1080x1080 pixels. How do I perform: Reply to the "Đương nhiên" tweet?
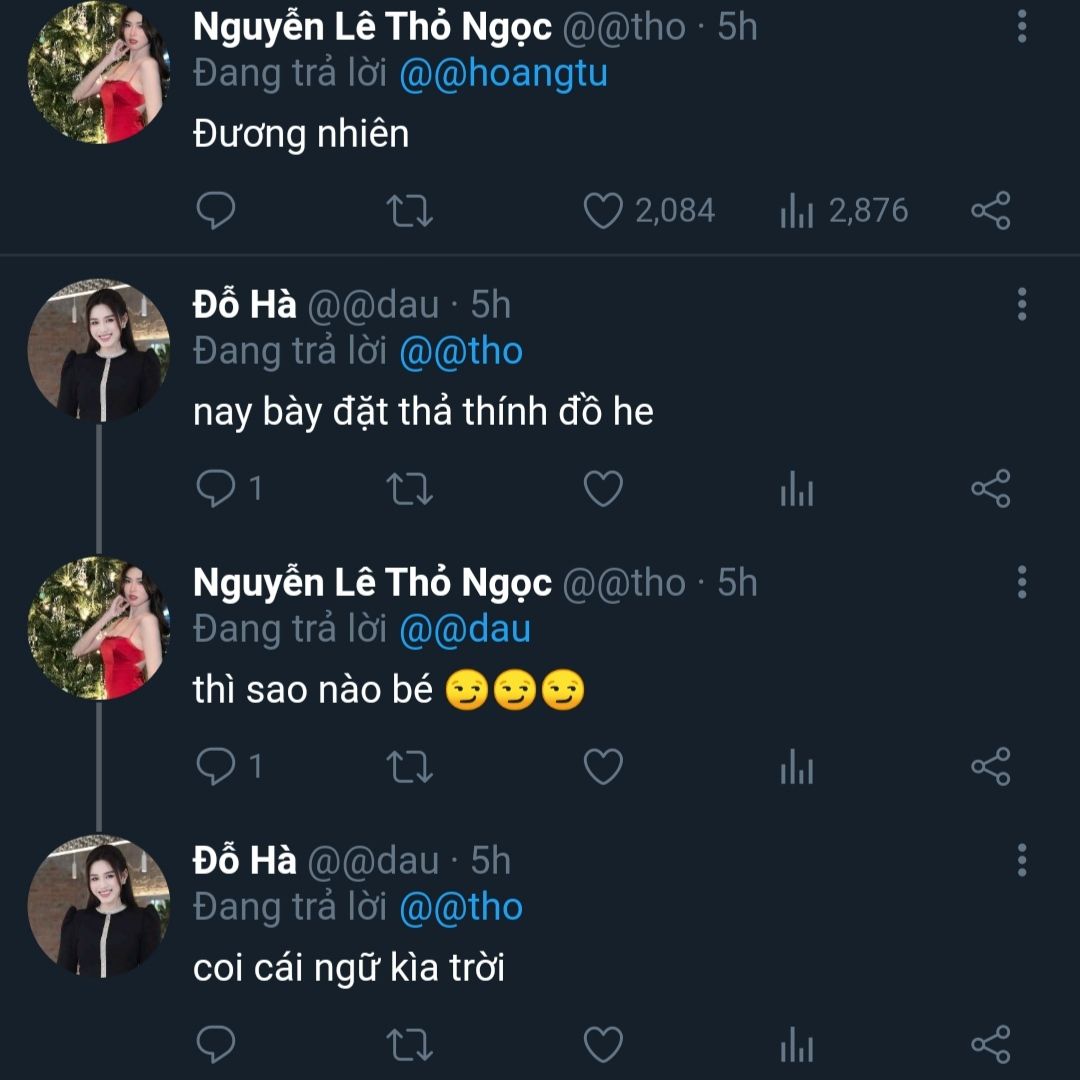pyautogui.click(x=216, y=211)
